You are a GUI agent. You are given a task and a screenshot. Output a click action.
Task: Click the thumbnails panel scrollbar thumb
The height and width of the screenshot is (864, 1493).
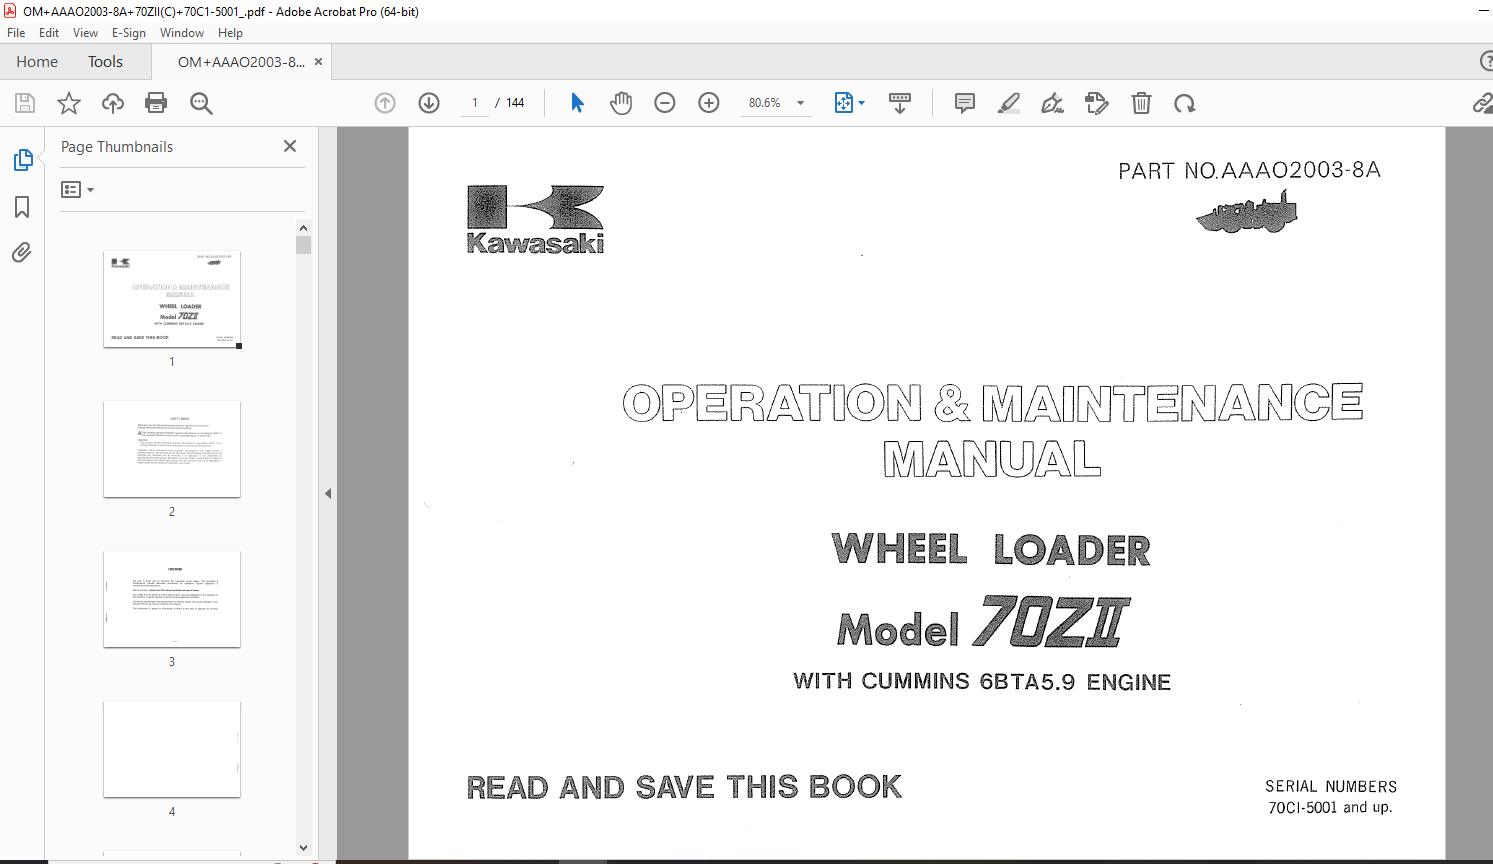(x=304, y=245)
